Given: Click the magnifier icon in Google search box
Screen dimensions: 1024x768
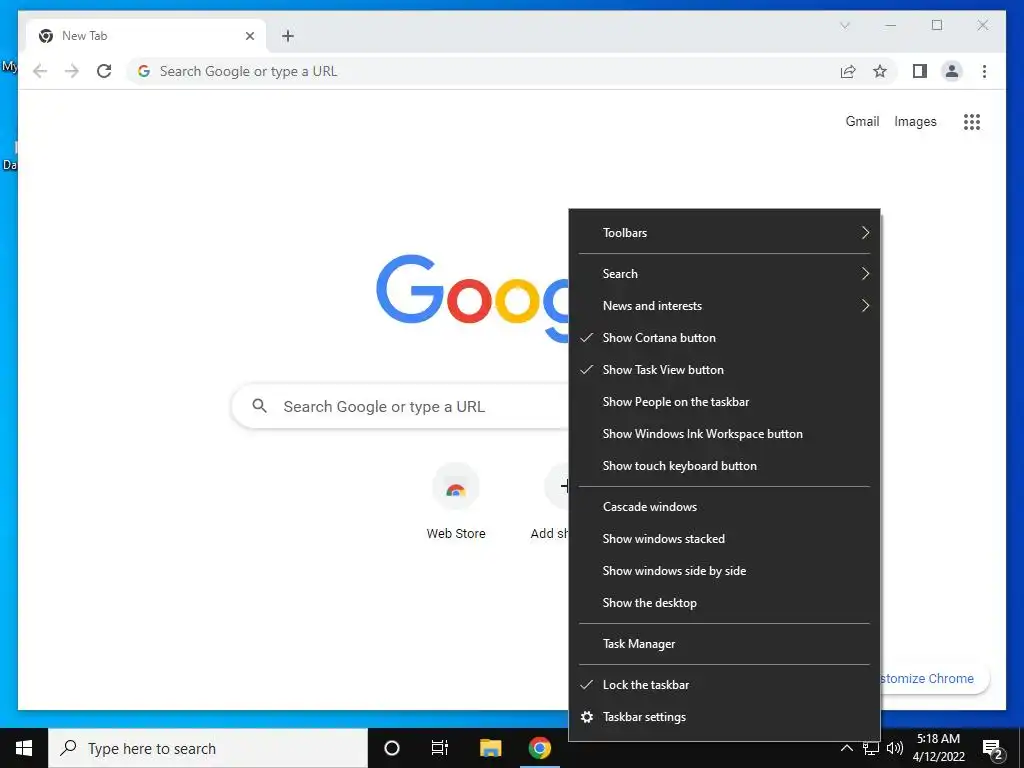Looking at the screenshot, I should point(259,406).
